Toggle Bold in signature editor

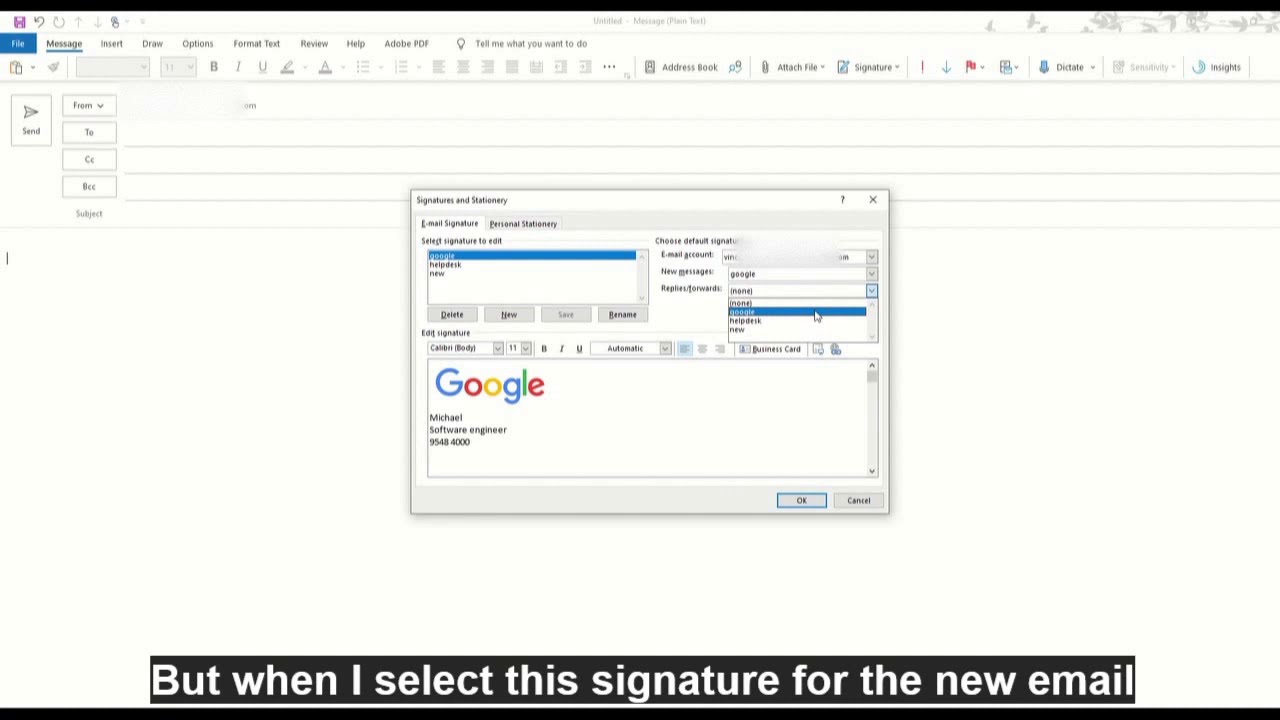coord(544,349)
